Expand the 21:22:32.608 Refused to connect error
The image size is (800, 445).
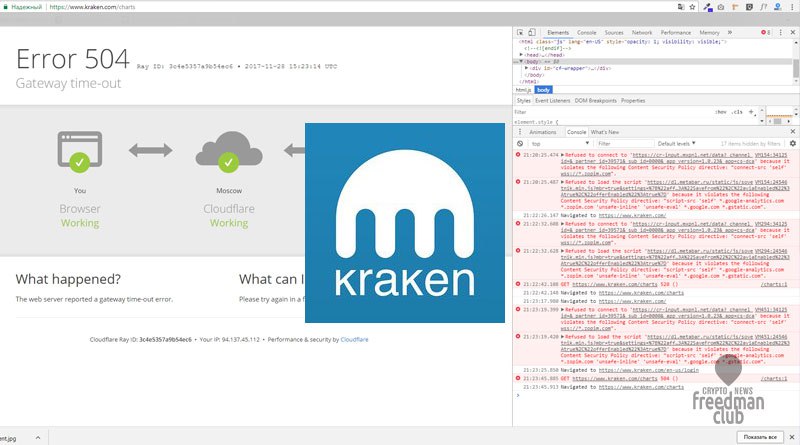tap(562, 224)
